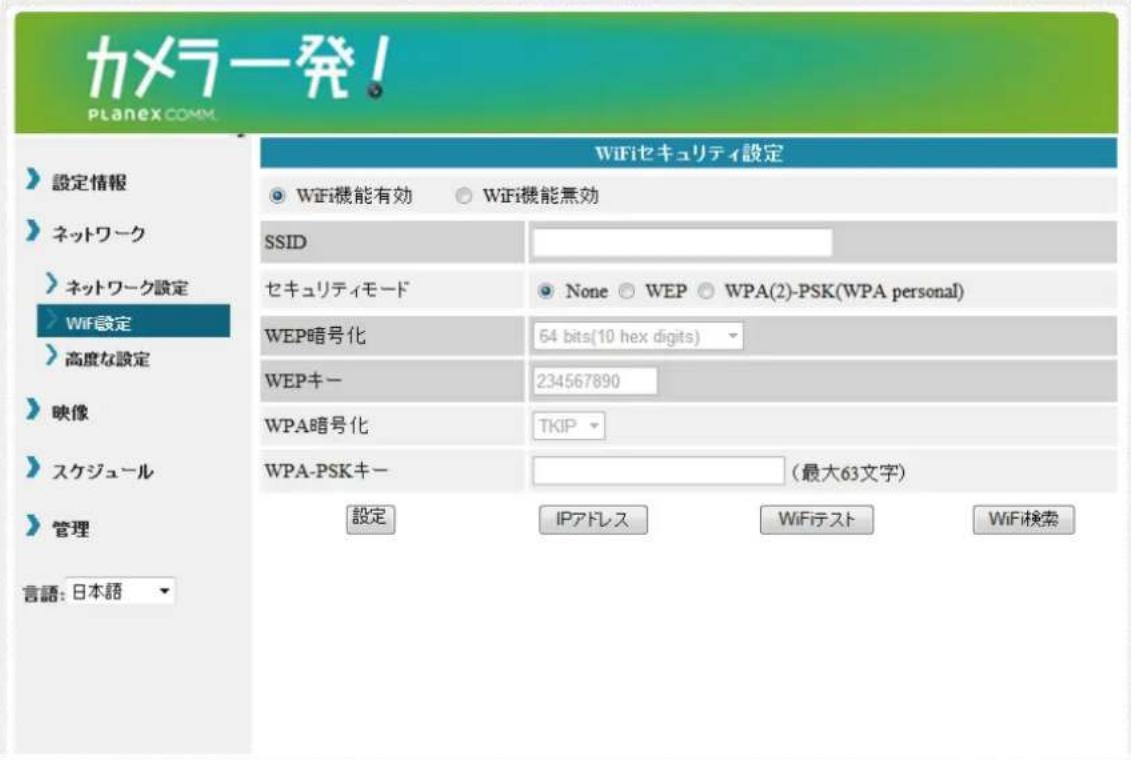Select the WiFi設定 submenu item
The image size is (1131, 760).
click(x=133, y=321)
